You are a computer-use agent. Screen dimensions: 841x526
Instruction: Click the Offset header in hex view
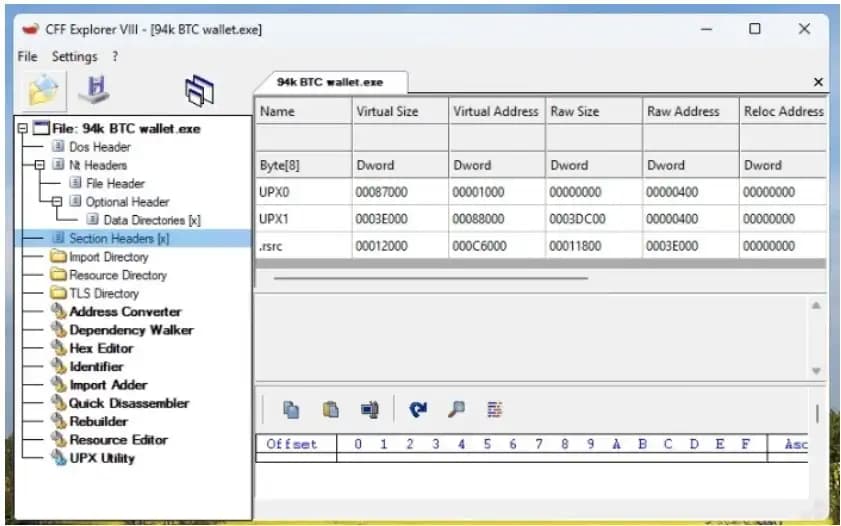click(292, 444)
